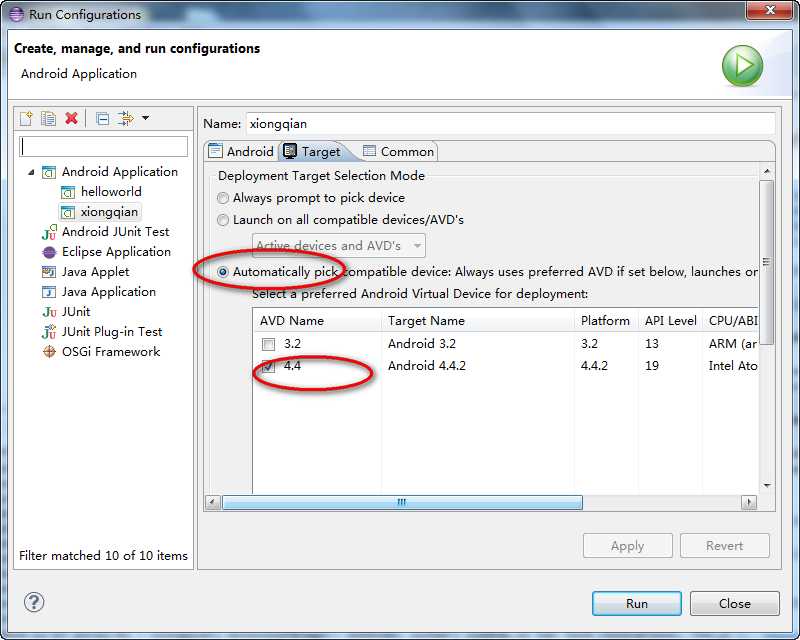
Task: Choose Launch on all compatible devices/AVD's
Action: tap(223, 220)
